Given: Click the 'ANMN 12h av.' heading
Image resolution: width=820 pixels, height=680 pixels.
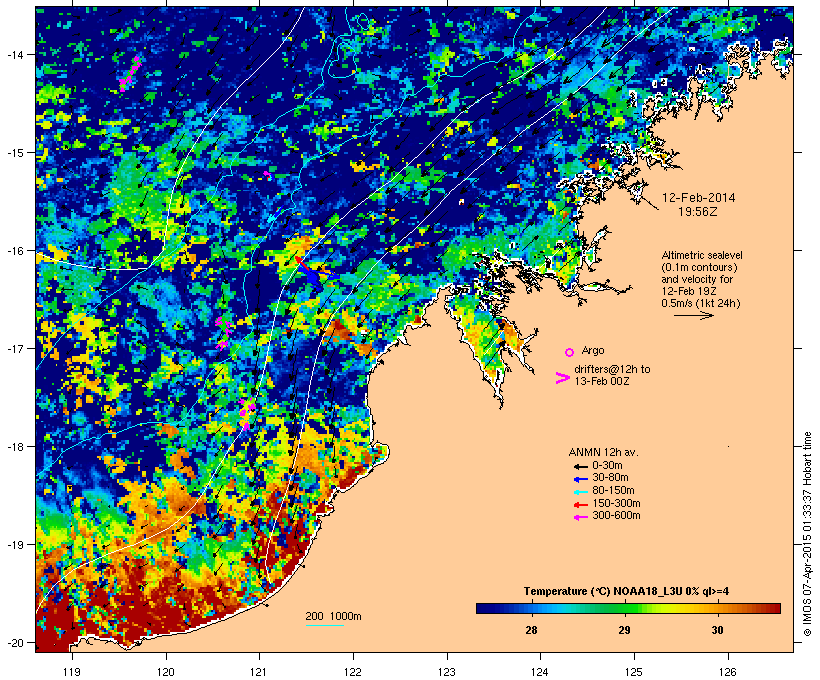Looking at the screenshot, I should click(x=603, y=452).
